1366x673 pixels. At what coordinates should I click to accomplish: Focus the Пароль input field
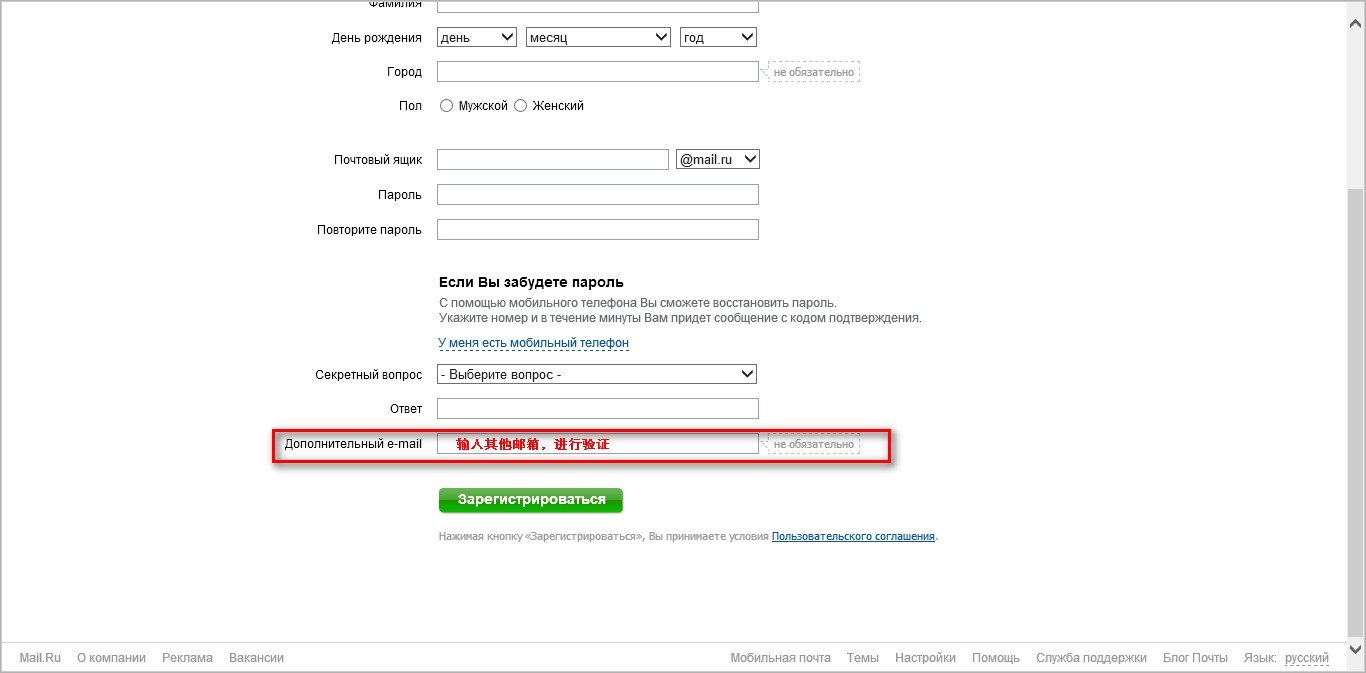[x=597, y=195]
